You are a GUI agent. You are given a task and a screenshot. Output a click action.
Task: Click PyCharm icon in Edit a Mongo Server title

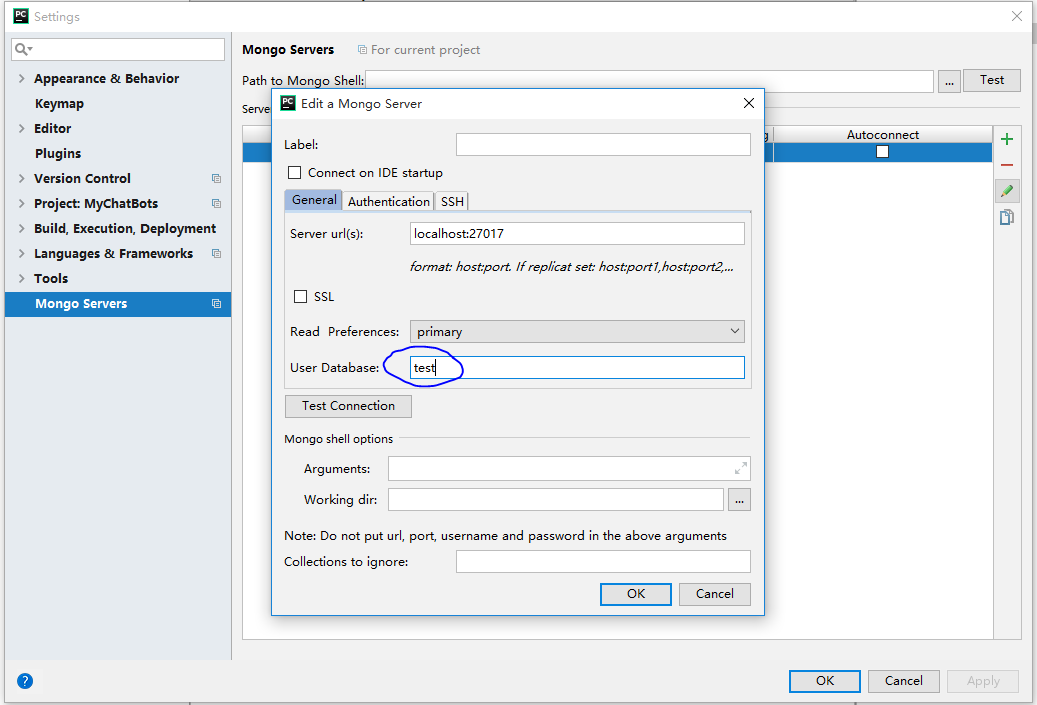[288, 103]
